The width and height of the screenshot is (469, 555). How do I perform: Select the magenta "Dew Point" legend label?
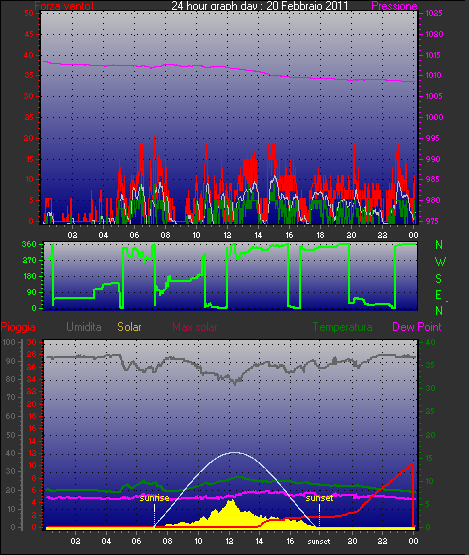coord(417,327)
